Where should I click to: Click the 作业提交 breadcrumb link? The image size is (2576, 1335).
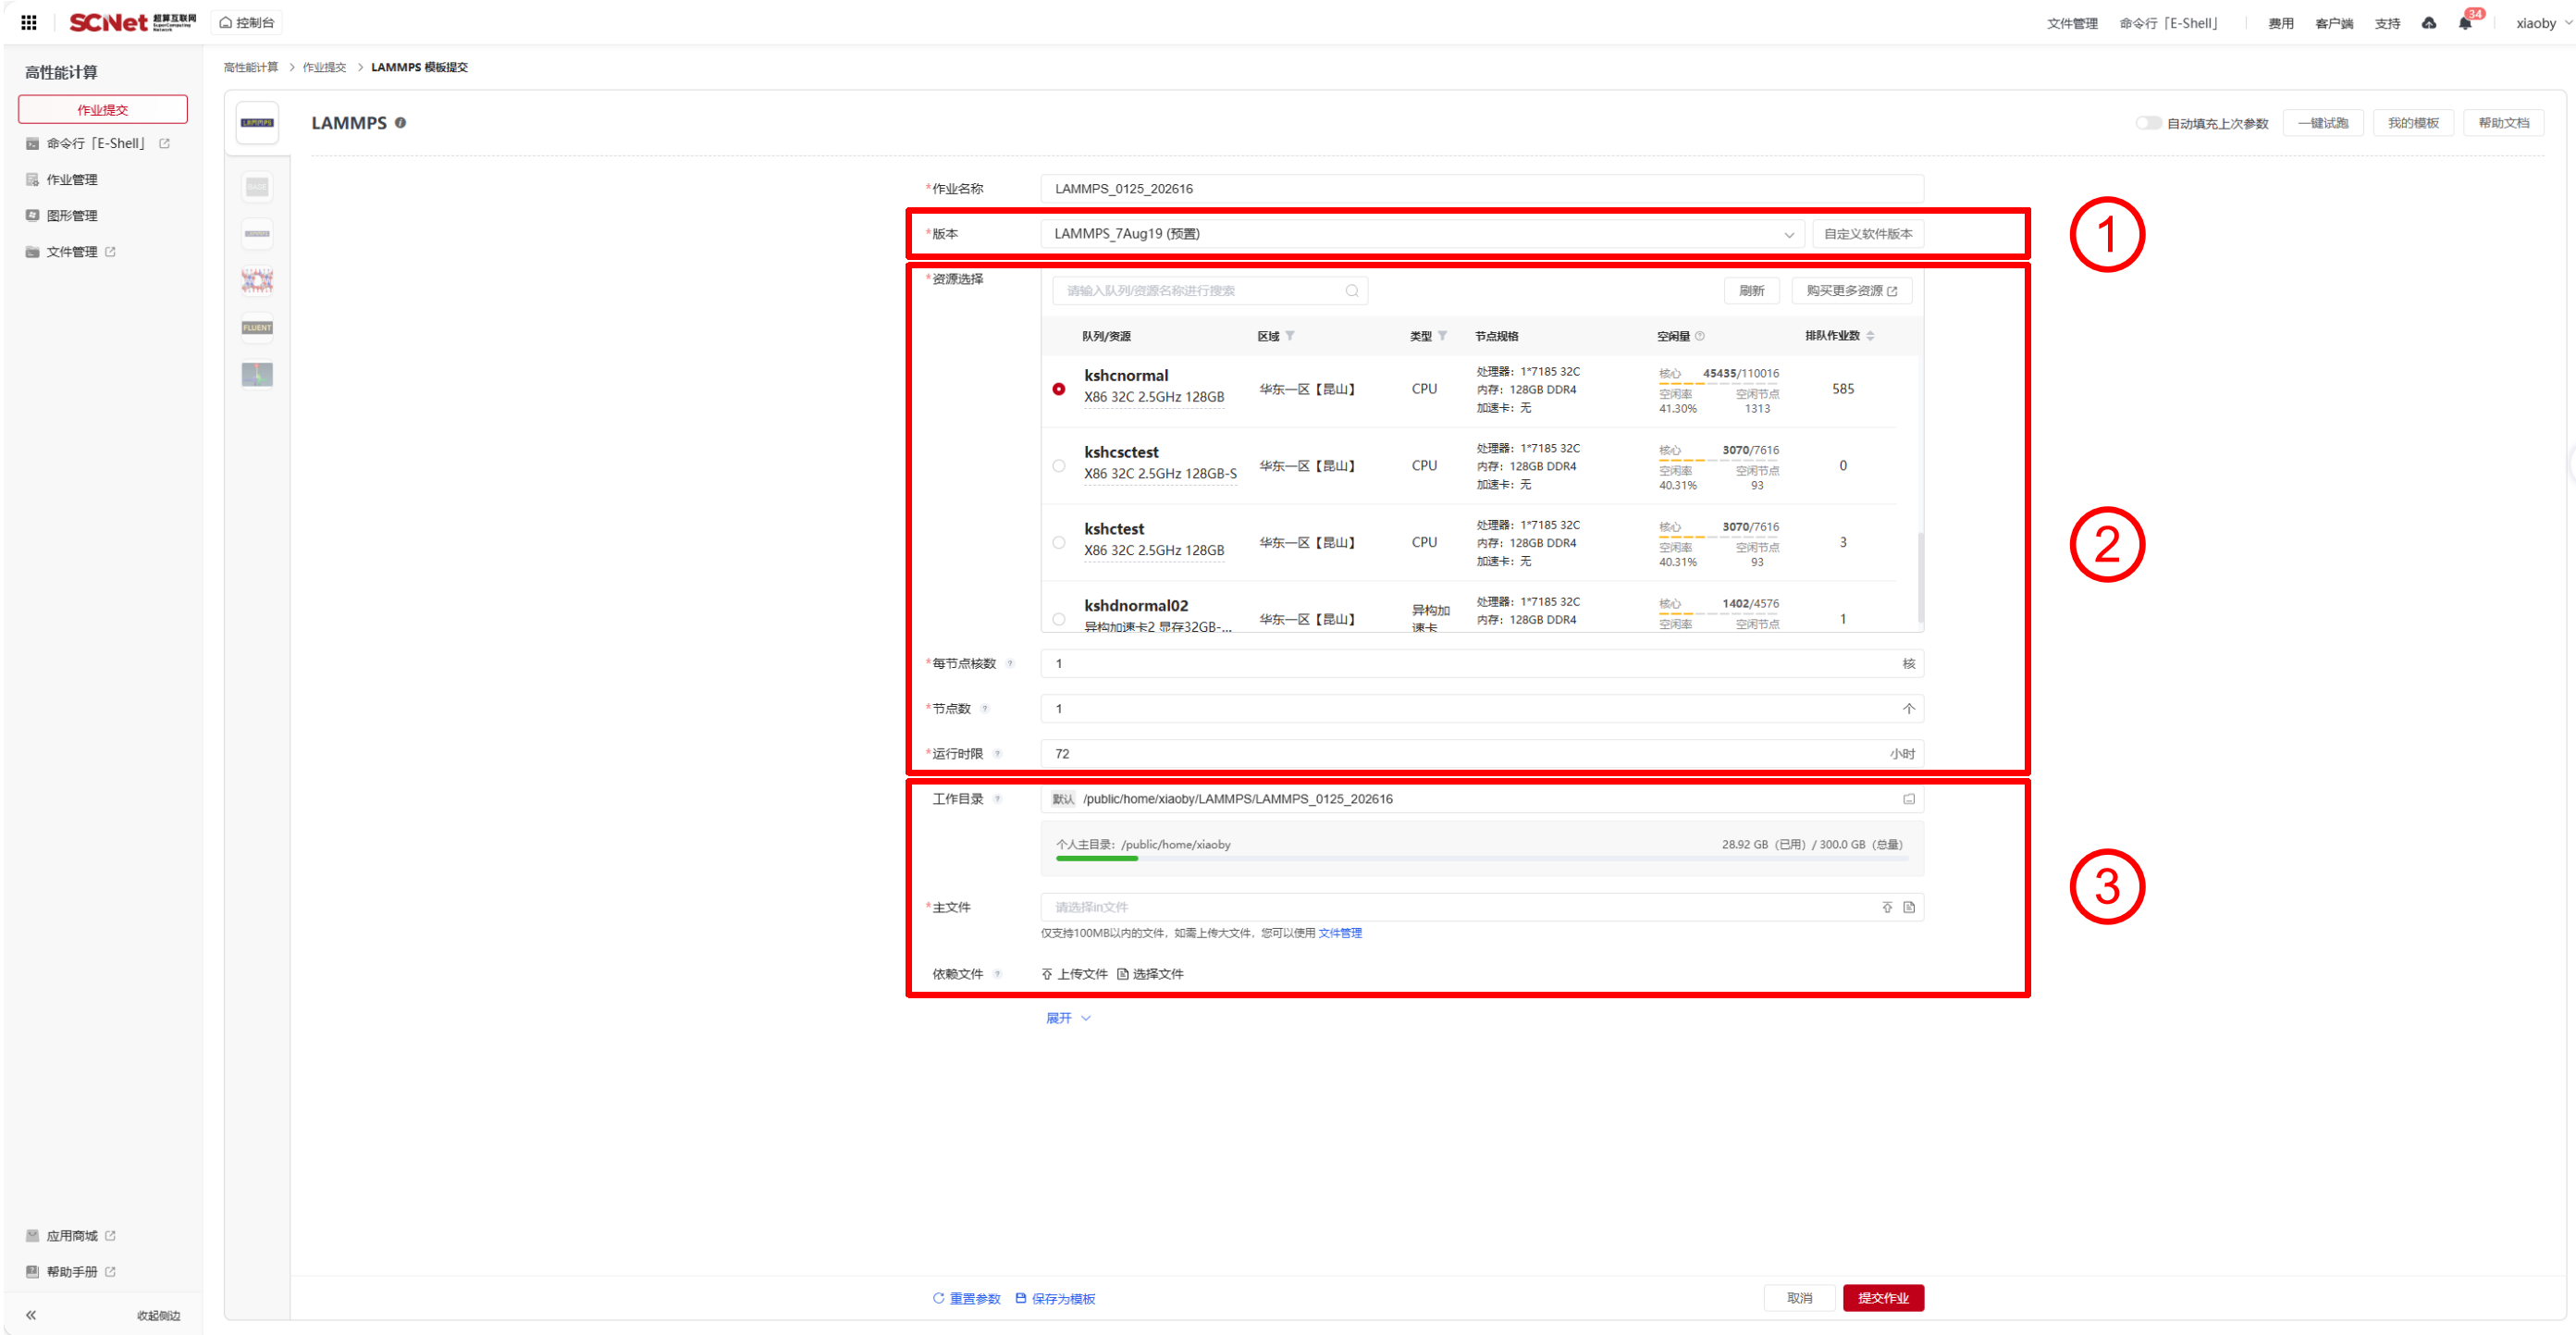coord(324,67)
